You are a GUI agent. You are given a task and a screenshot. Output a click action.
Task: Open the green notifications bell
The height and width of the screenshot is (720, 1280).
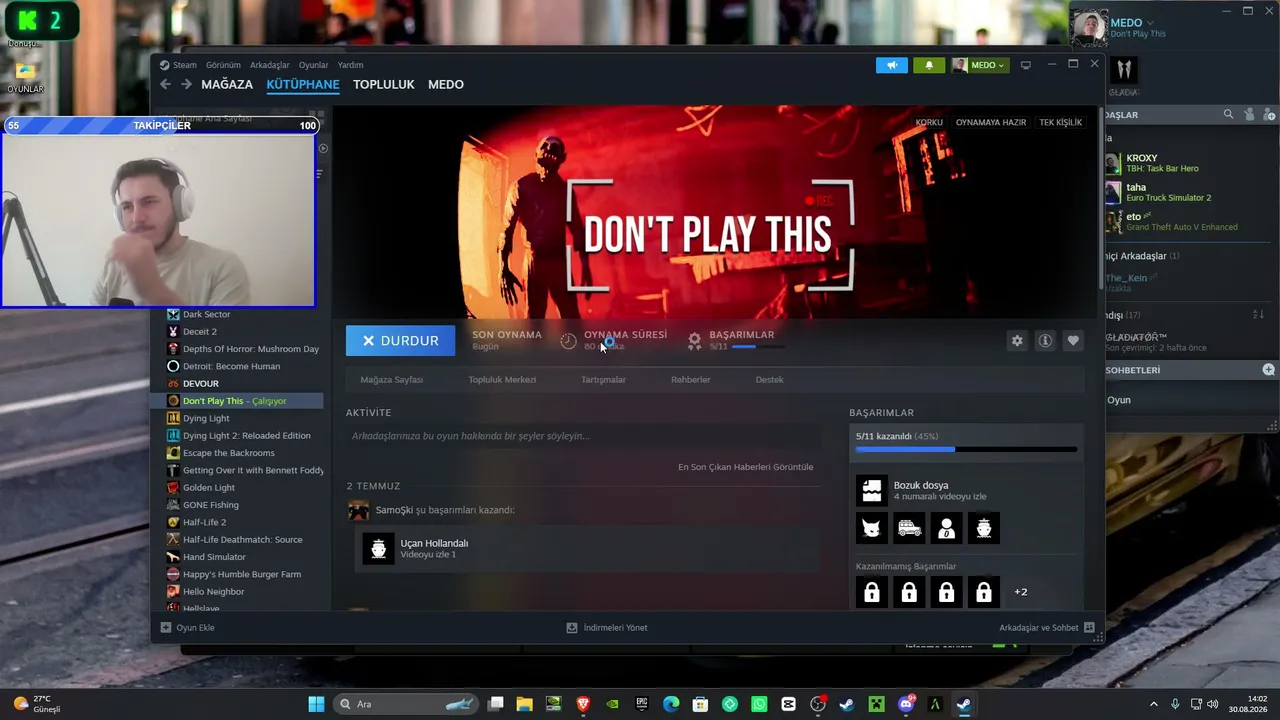[x=928, y=65]
